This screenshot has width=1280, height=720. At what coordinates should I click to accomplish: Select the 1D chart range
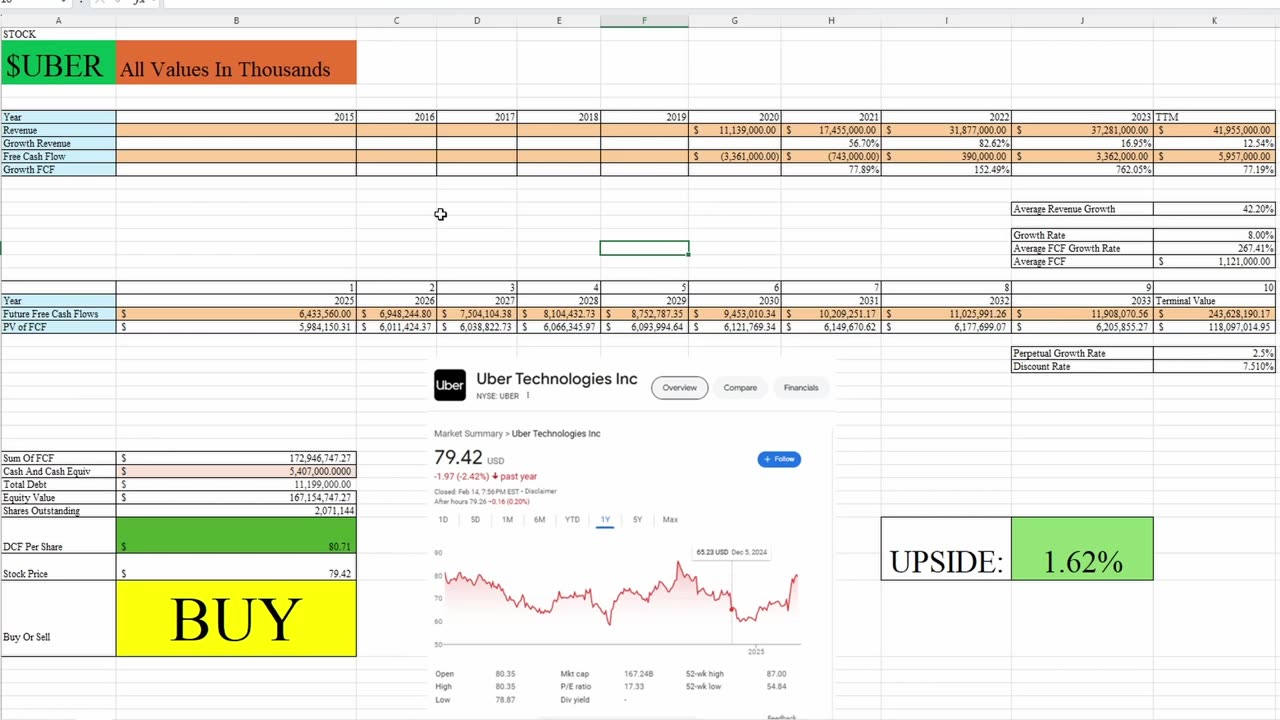(x=443, y=520)
